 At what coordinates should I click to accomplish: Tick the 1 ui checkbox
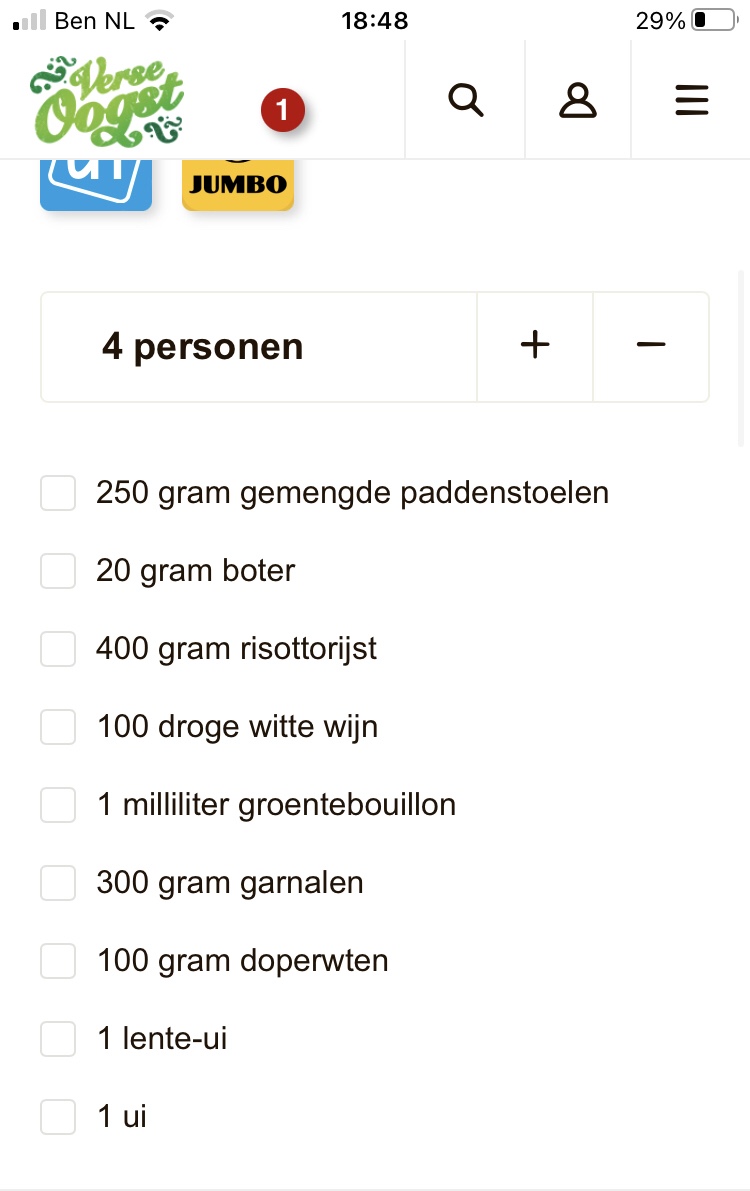[58, 1117]
